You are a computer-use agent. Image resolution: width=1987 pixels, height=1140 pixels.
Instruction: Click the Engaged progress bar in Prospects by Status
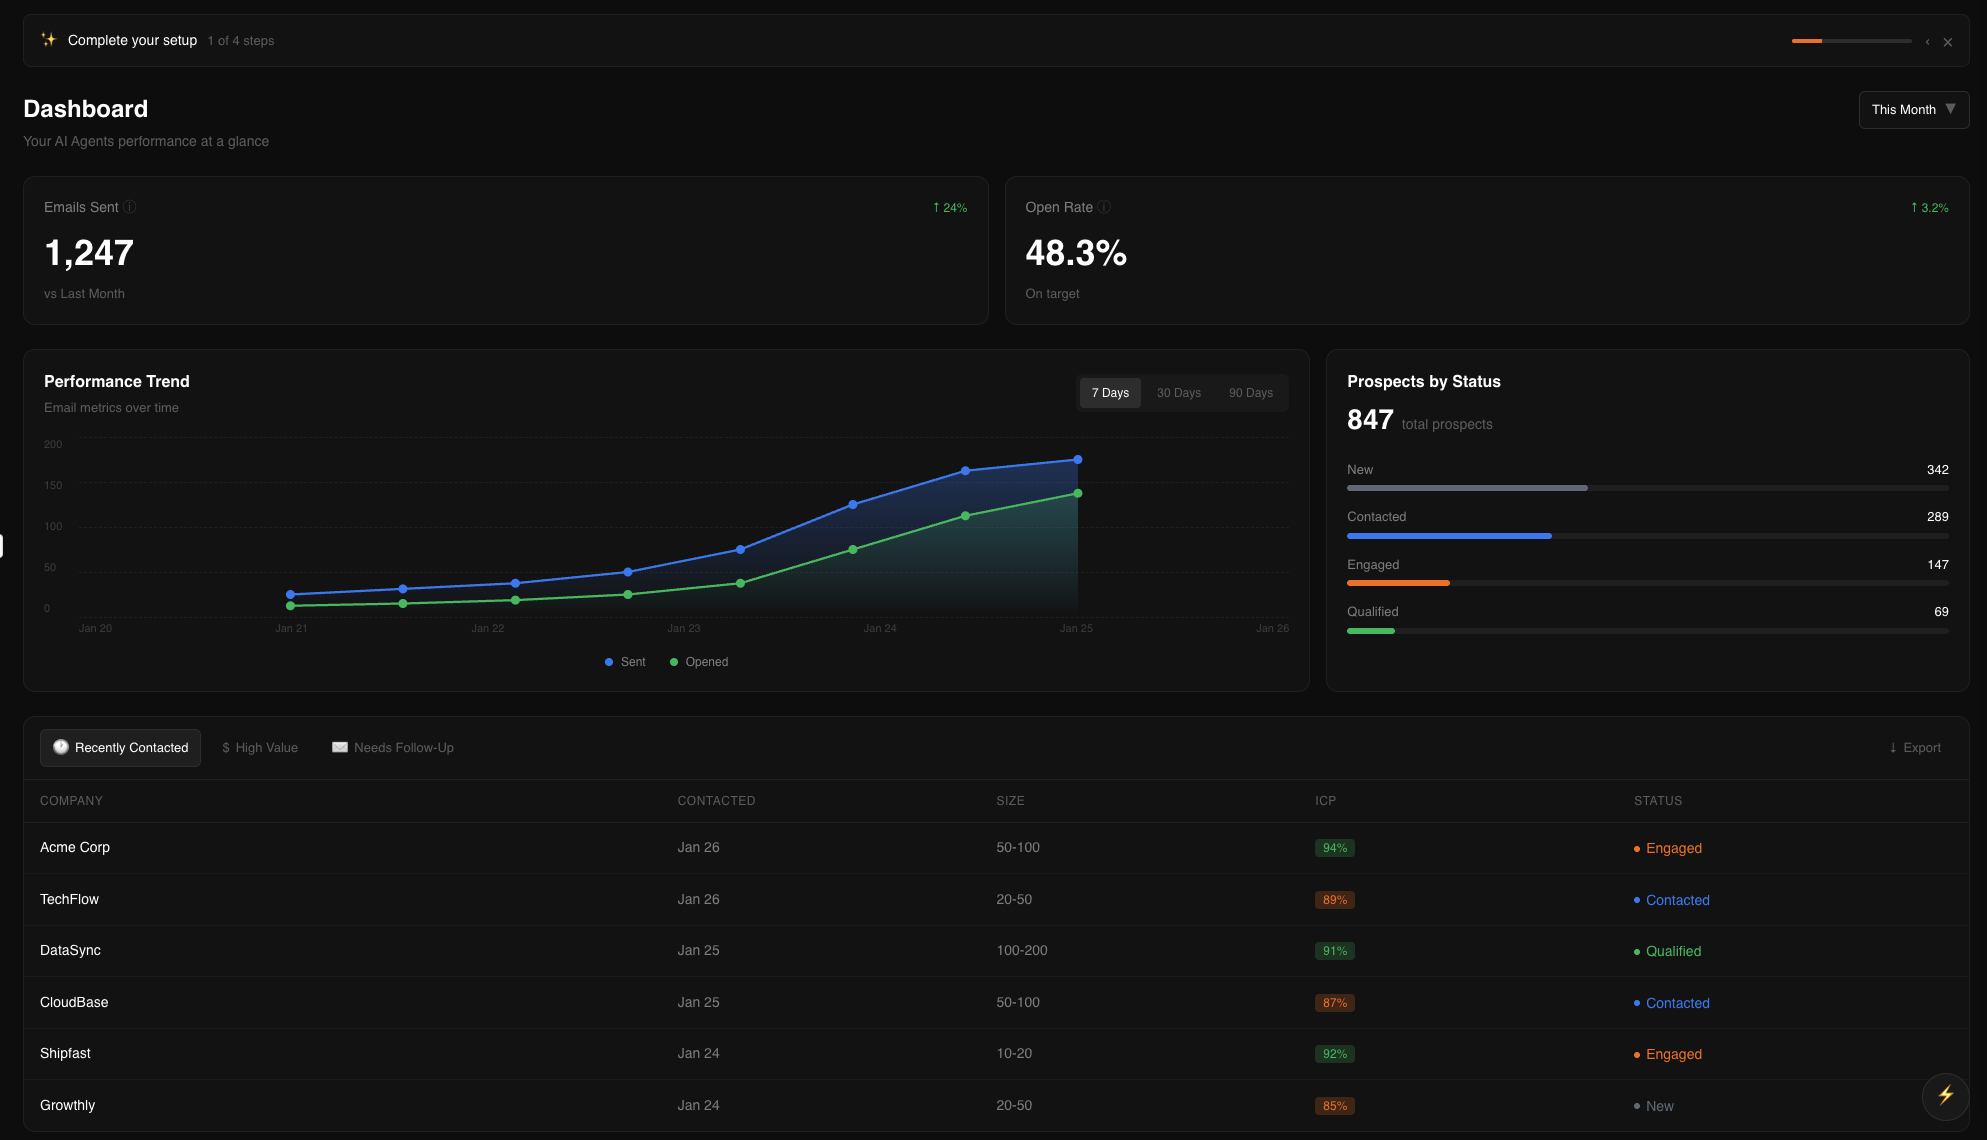[x=1398, y=583]
